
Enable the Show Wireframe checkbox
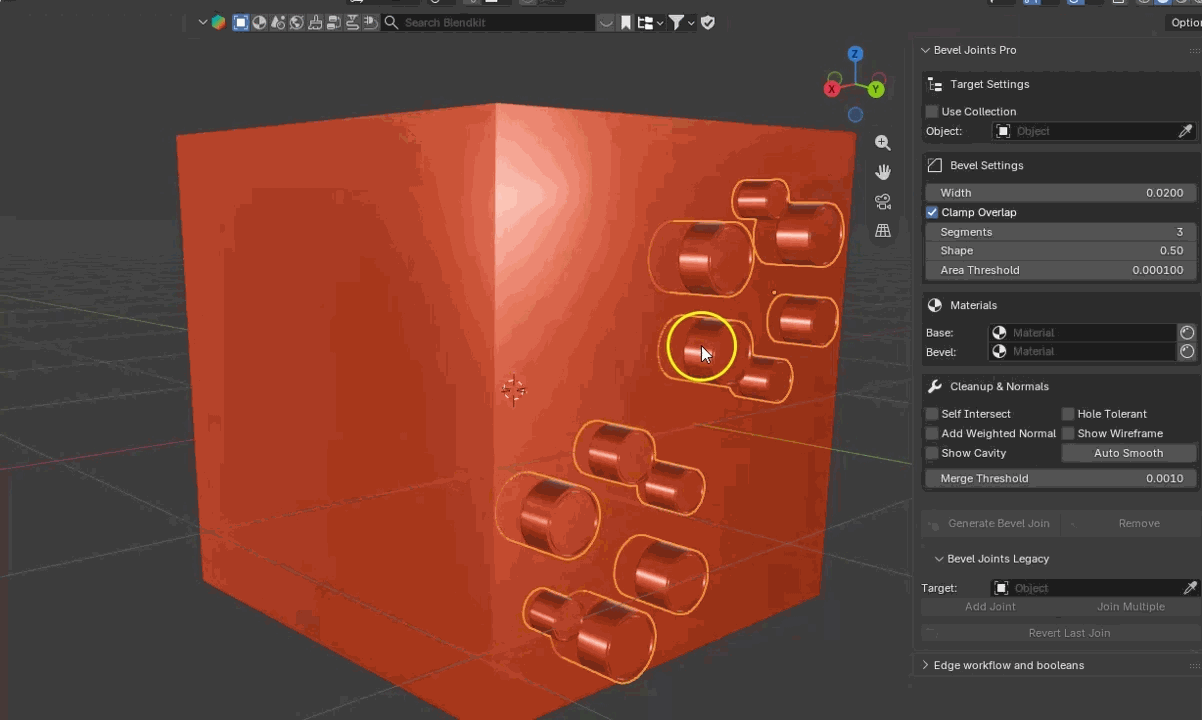[1068, 433]
